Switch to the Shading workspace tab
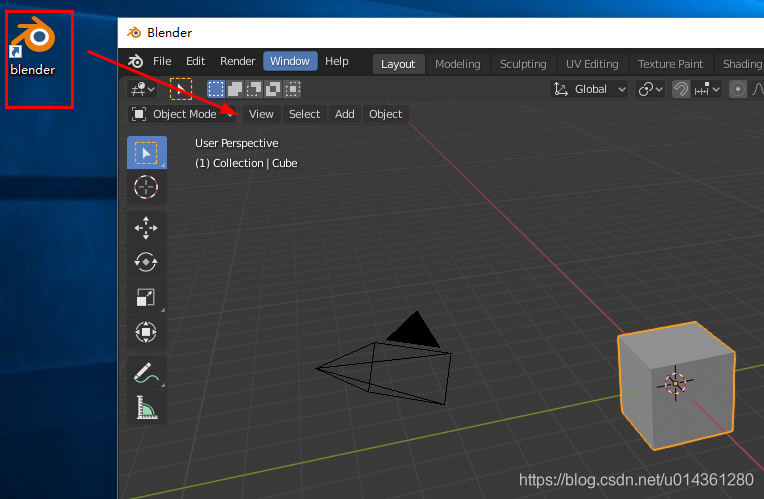This screenshot has height=499, width=764. [x=742, y=64]
